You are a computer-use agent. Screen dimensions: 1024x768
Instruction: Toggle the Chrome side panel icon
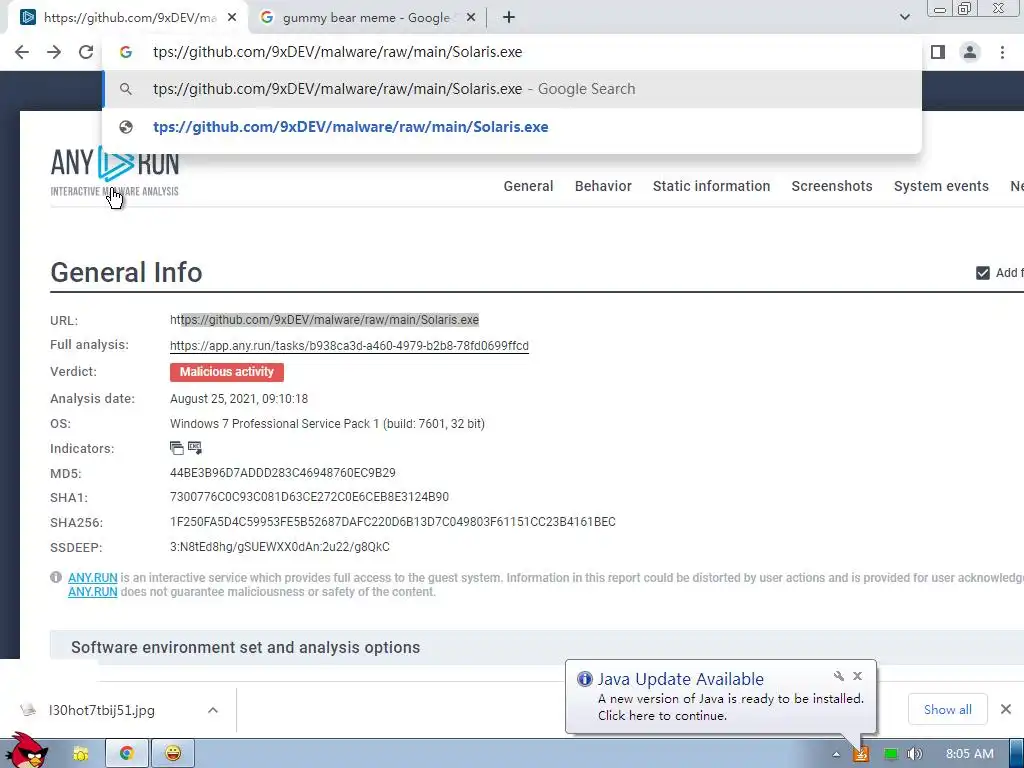coord(938,52)
